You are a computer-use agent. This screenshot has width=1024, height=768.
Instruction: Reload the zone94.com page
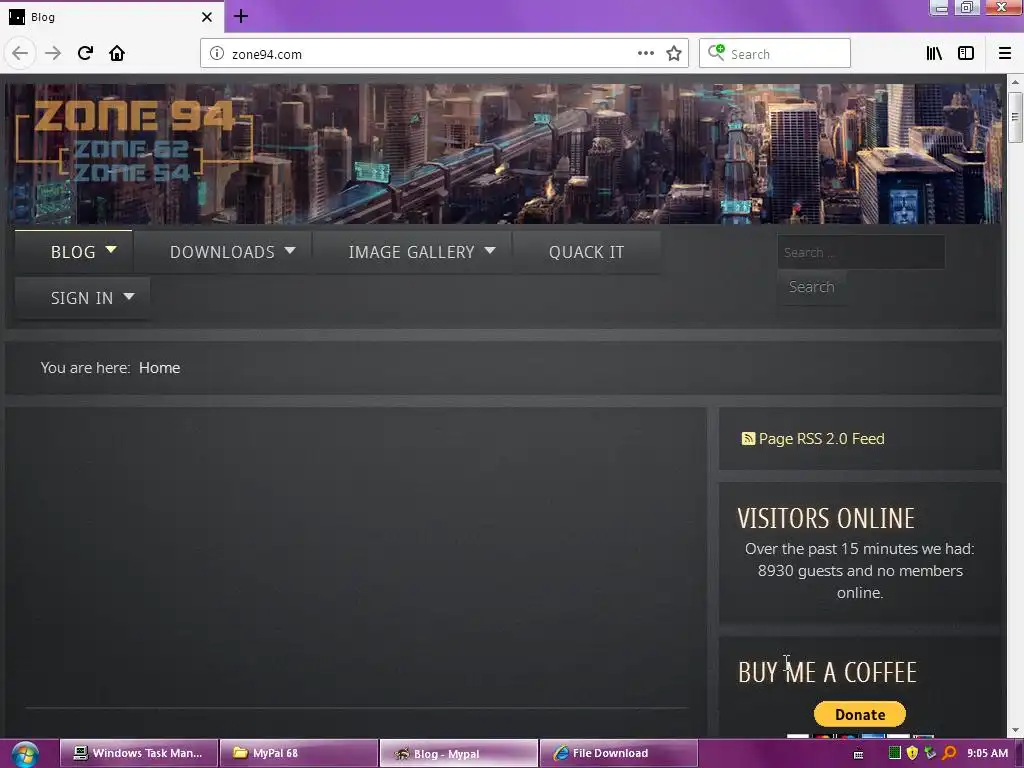[x=85, y=54]
